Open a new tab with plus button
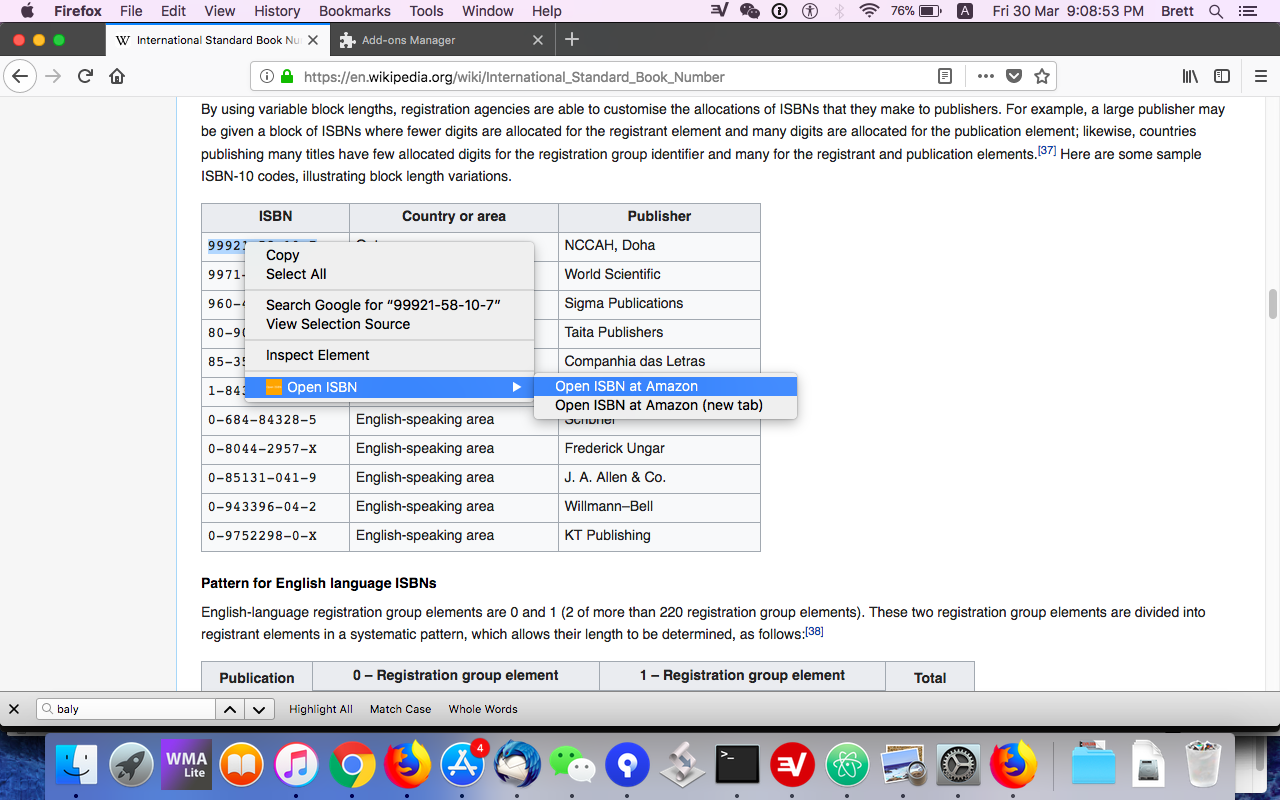 coord(572,39)
